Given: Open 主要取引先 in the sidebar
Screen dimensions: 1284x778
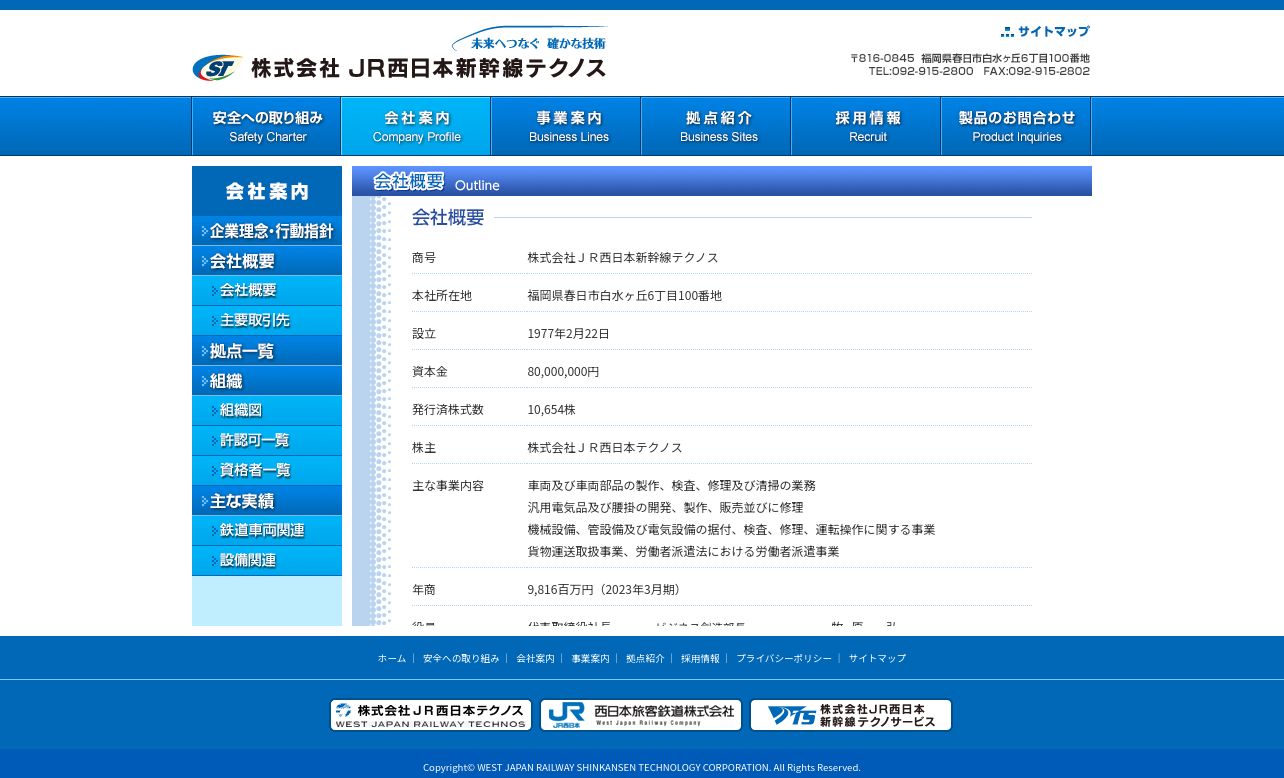Looking at the screenshot, I should (267, 321).
